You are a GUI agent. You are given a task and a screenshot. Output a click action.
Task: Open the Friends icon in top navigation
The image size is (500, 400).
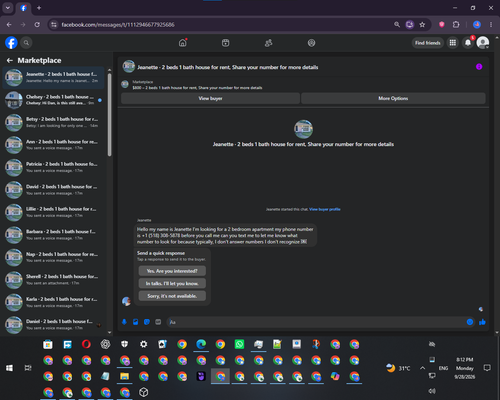pyautogui.click(x=268, y=43)
